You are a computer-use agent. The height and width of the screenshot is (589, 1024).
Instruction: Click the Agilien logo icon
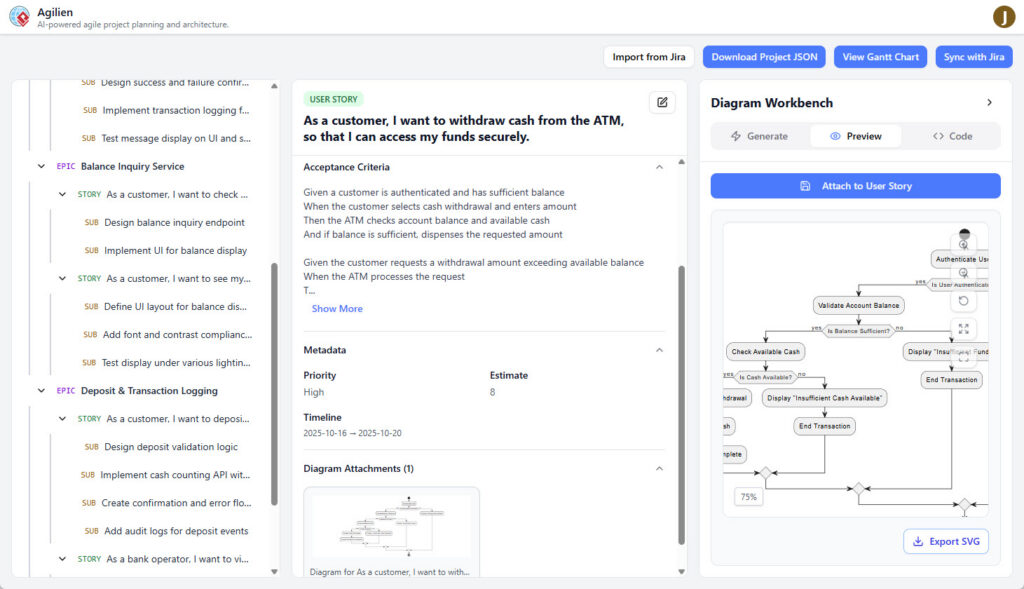click(x=18, y=16)
